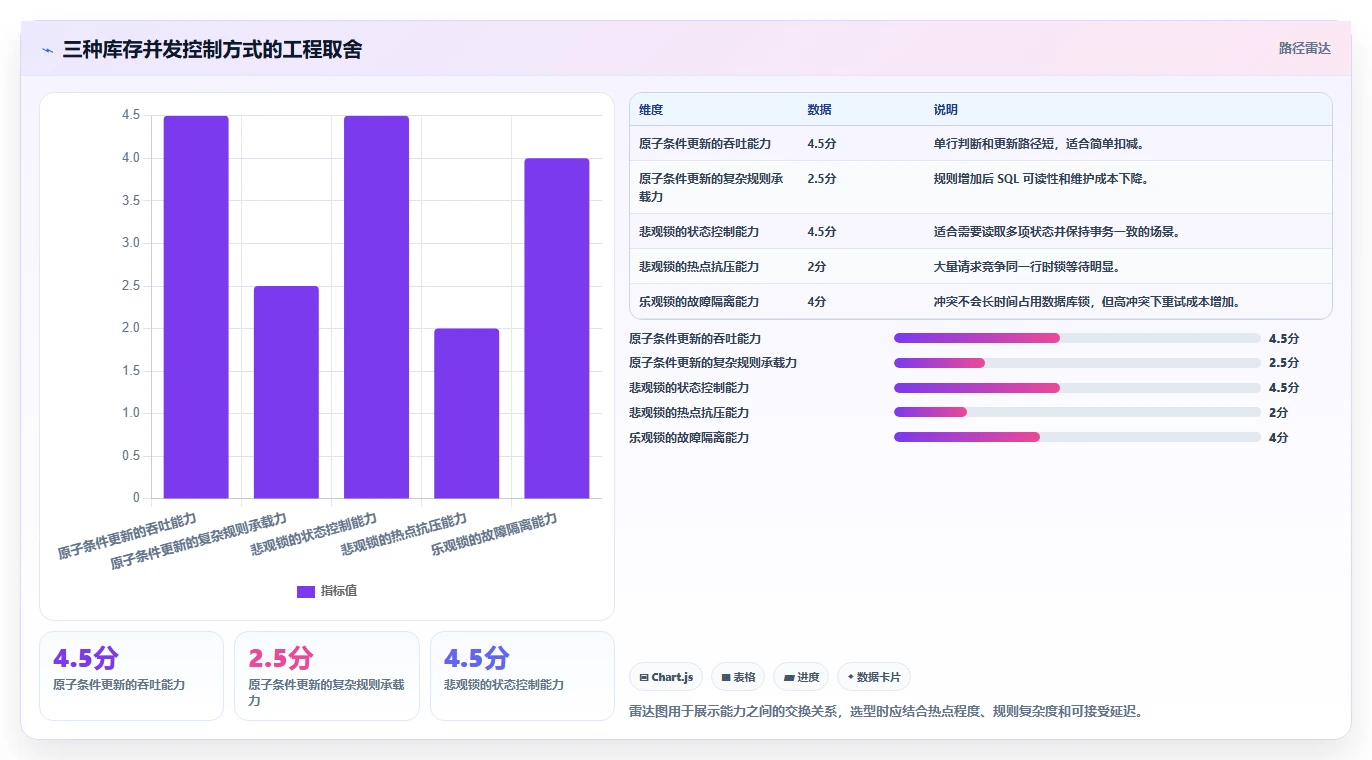Click the 4.5 y-axis tick label

click(x=131, y=115)
